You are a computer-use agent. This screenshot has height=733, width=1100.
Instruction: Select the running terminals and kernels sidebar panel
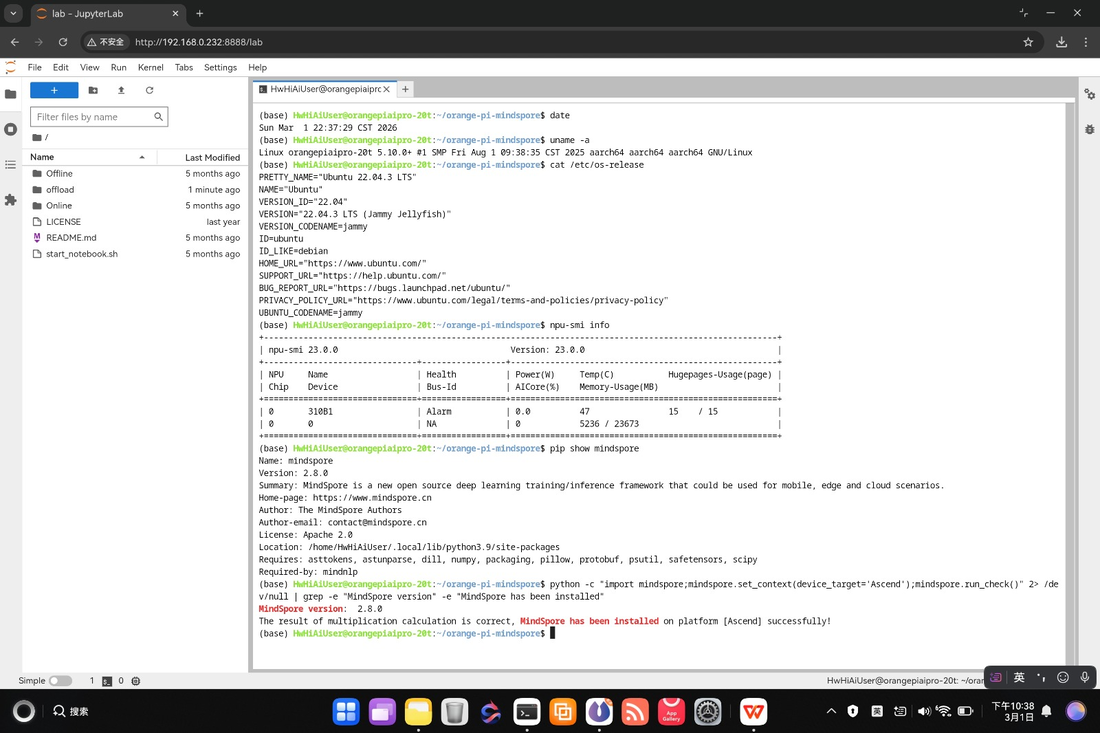(11, 129)
